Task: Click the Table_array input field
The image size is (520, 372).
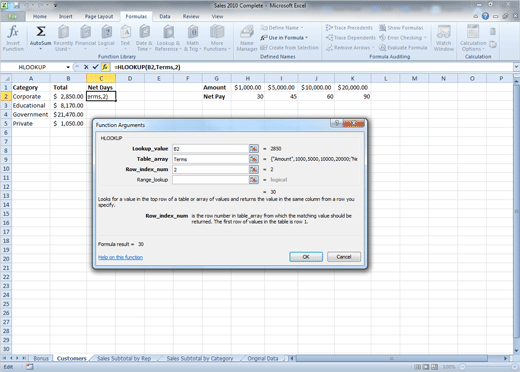Action: [x=210, y=159]
